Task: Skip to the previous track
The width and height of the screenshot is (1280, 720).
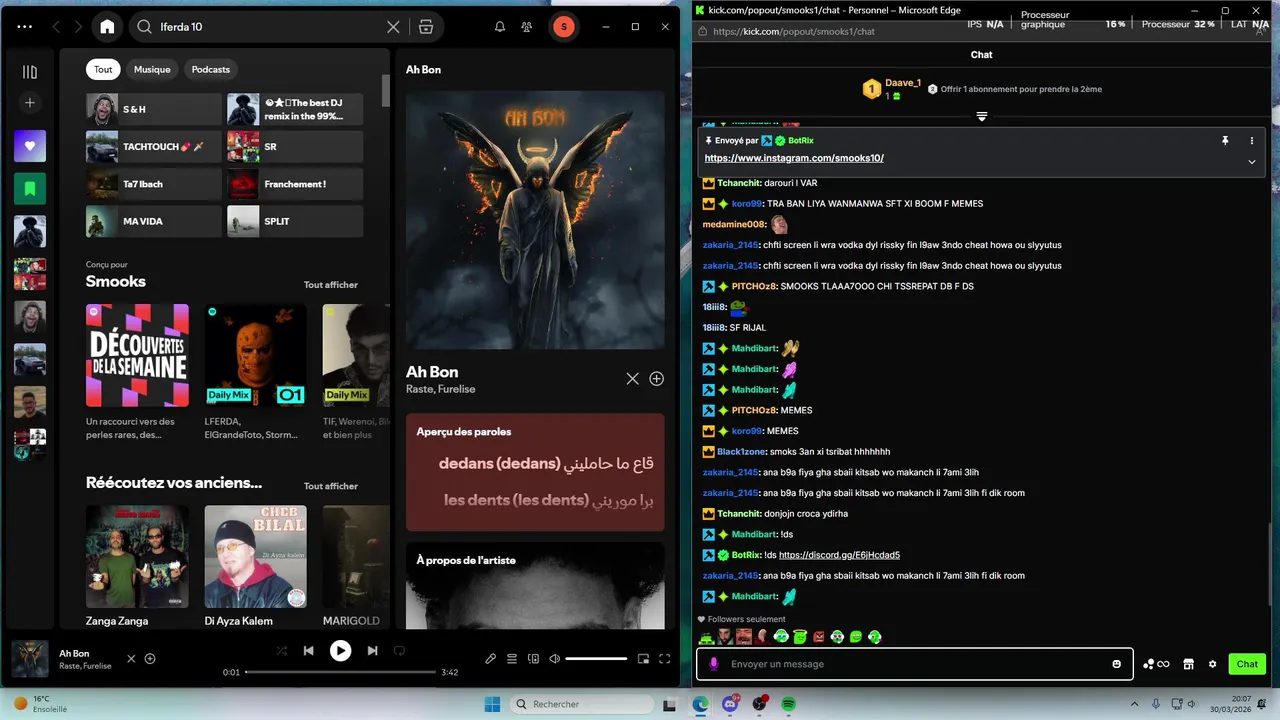Action: [309, 651]
